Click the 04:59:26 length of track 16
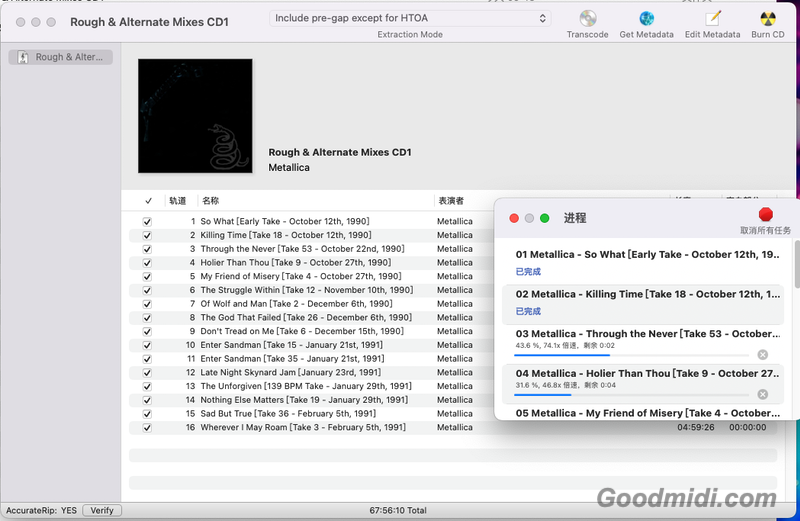Screen dimensions: 800x521 click(695, 428)
